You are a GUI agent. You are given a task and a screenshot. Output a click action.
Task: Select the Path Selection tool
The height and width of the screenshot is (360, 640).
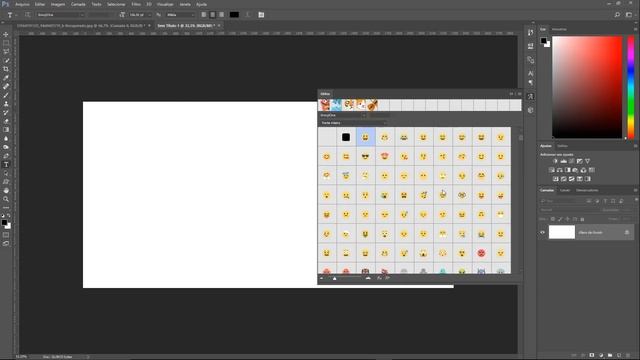pyautogui.click(x=6, y=173)
